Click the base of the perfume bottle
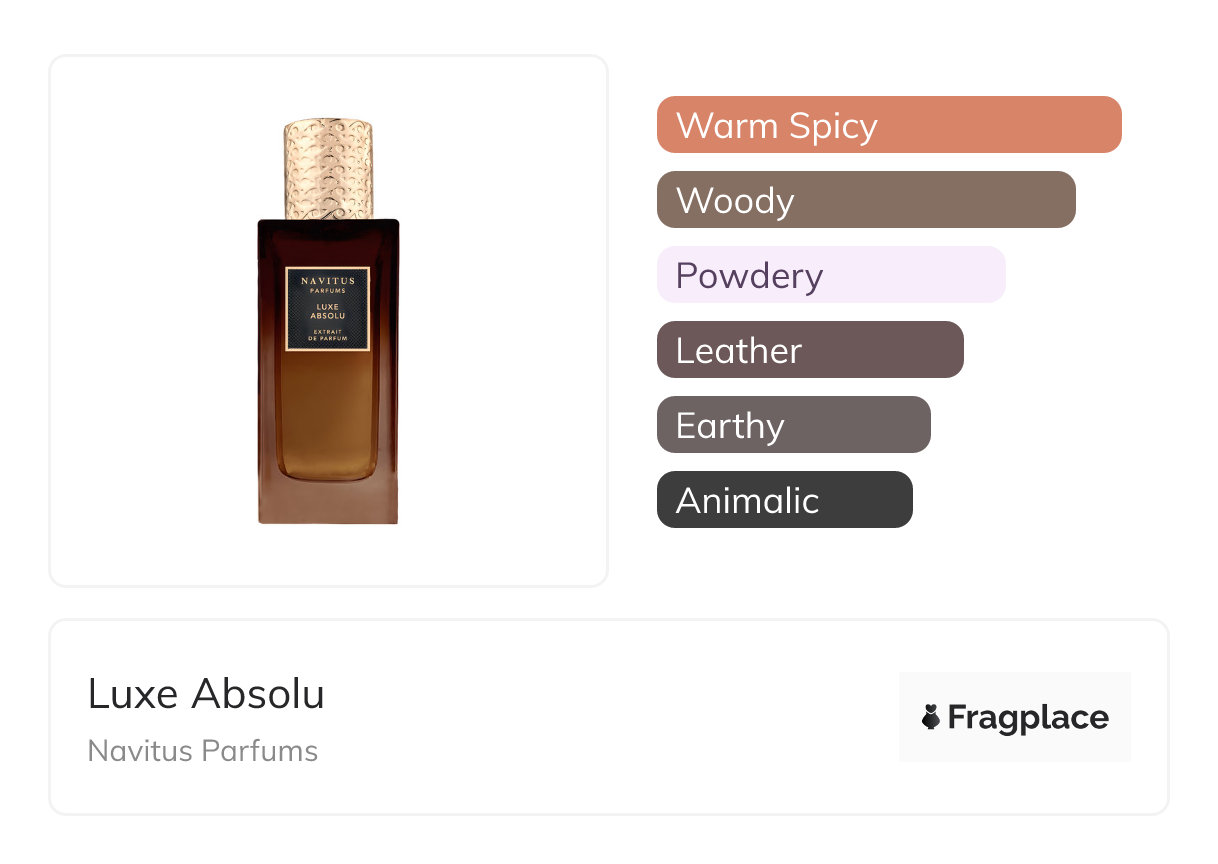The height and width of the screenshot is (864, 1218). point(328,503)
